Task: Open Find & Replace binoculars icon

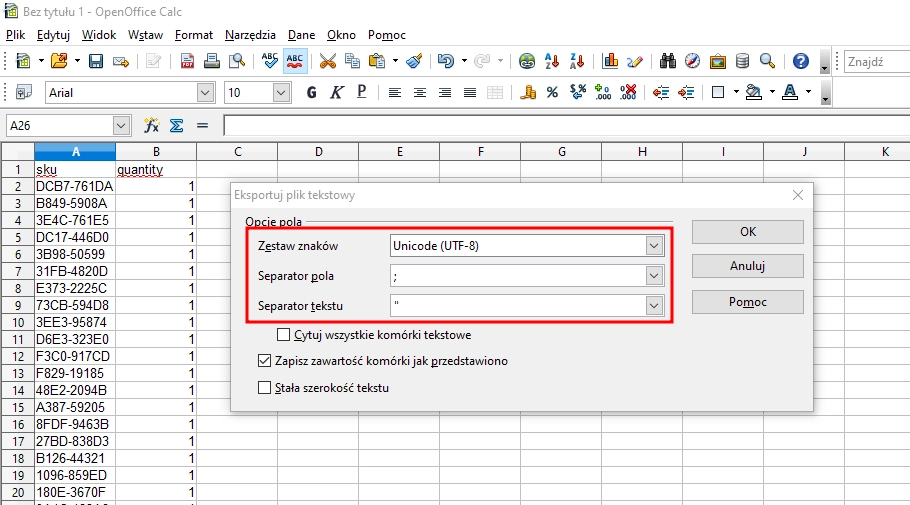Action: 669,61
